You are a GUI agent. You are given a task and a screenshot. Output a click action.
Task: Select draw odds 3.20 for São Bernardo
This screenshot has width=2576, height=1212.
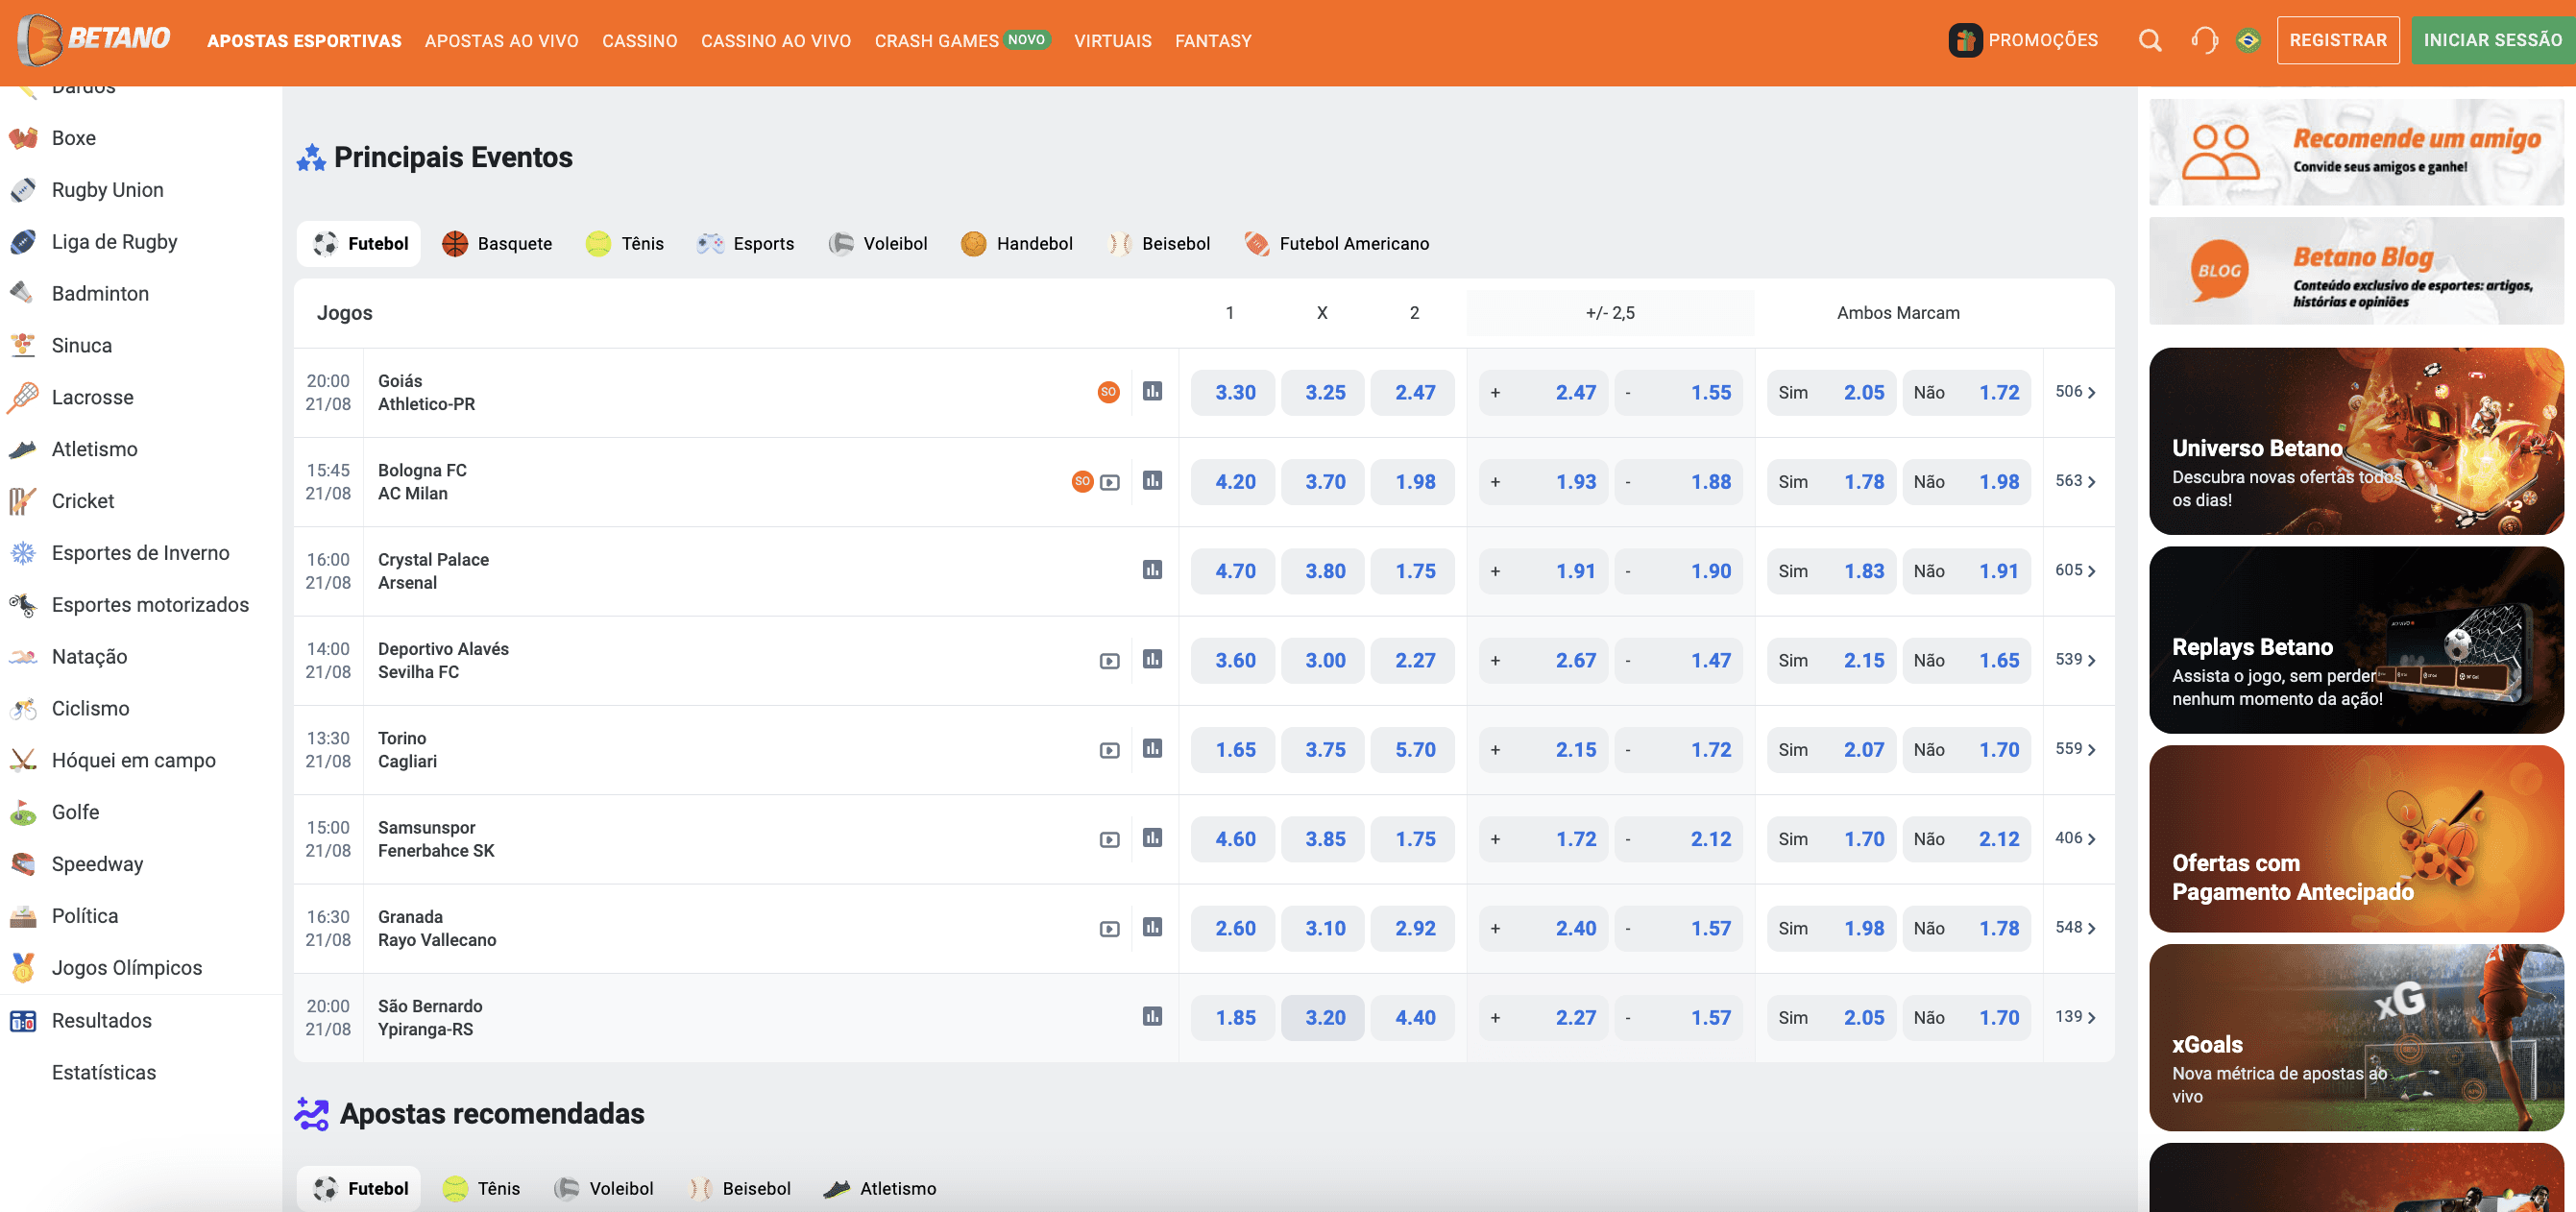pyautogui.click(x=1324, y=1017)
